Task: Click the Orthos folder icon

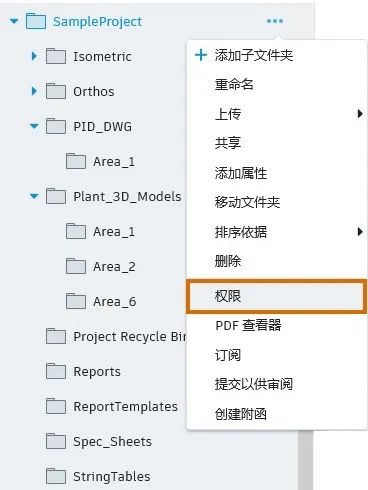Action: point(56,91)
